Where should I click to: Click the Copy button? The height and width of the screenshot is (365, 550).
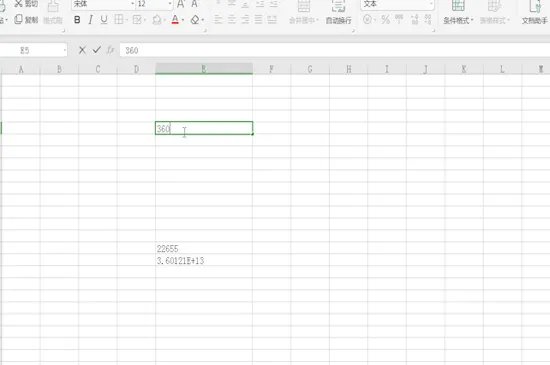coord(26,20)
